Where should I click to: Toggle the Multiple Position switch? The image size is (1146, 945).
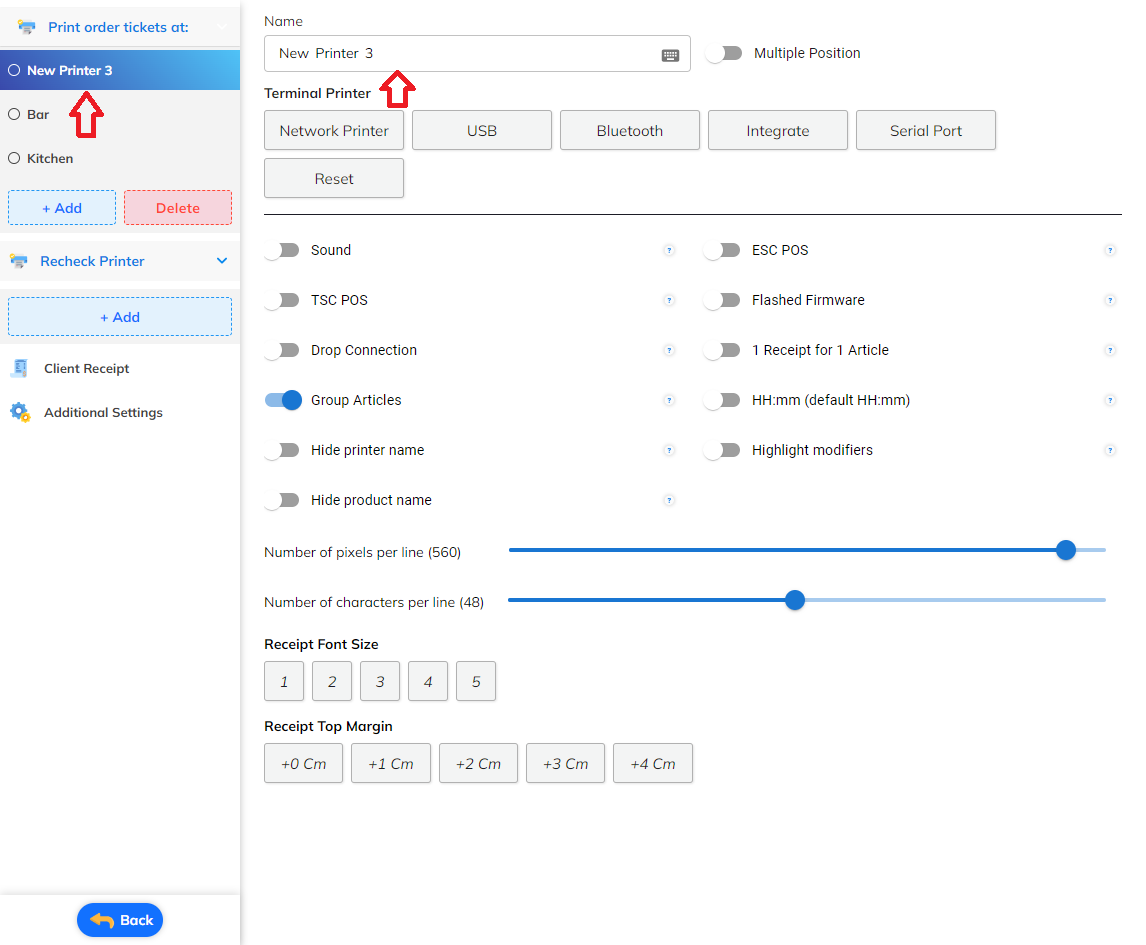(x=724, y=53)
